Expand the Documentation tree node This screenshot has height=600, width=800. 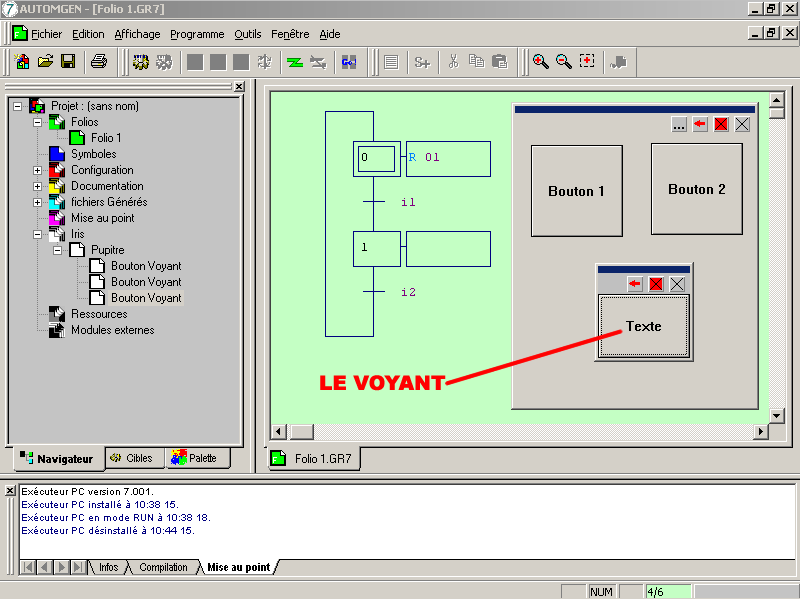click(x=38, y=186)
